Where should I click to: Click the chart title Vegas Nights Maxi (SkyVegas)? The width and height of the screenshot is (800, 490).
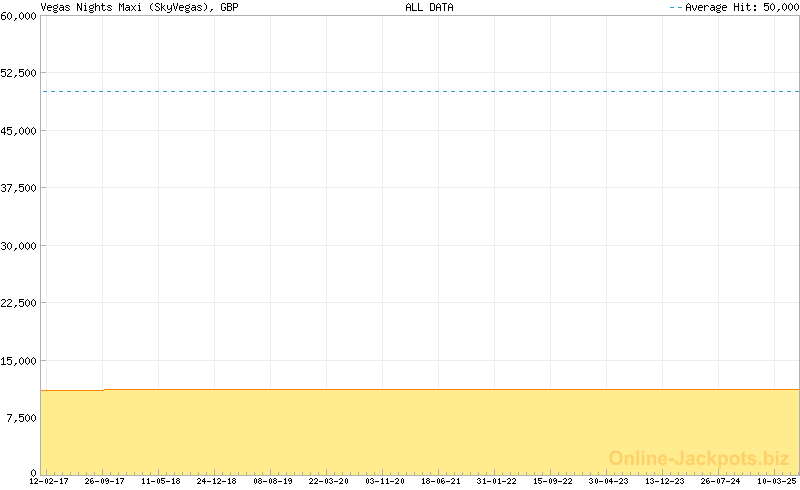138,7
